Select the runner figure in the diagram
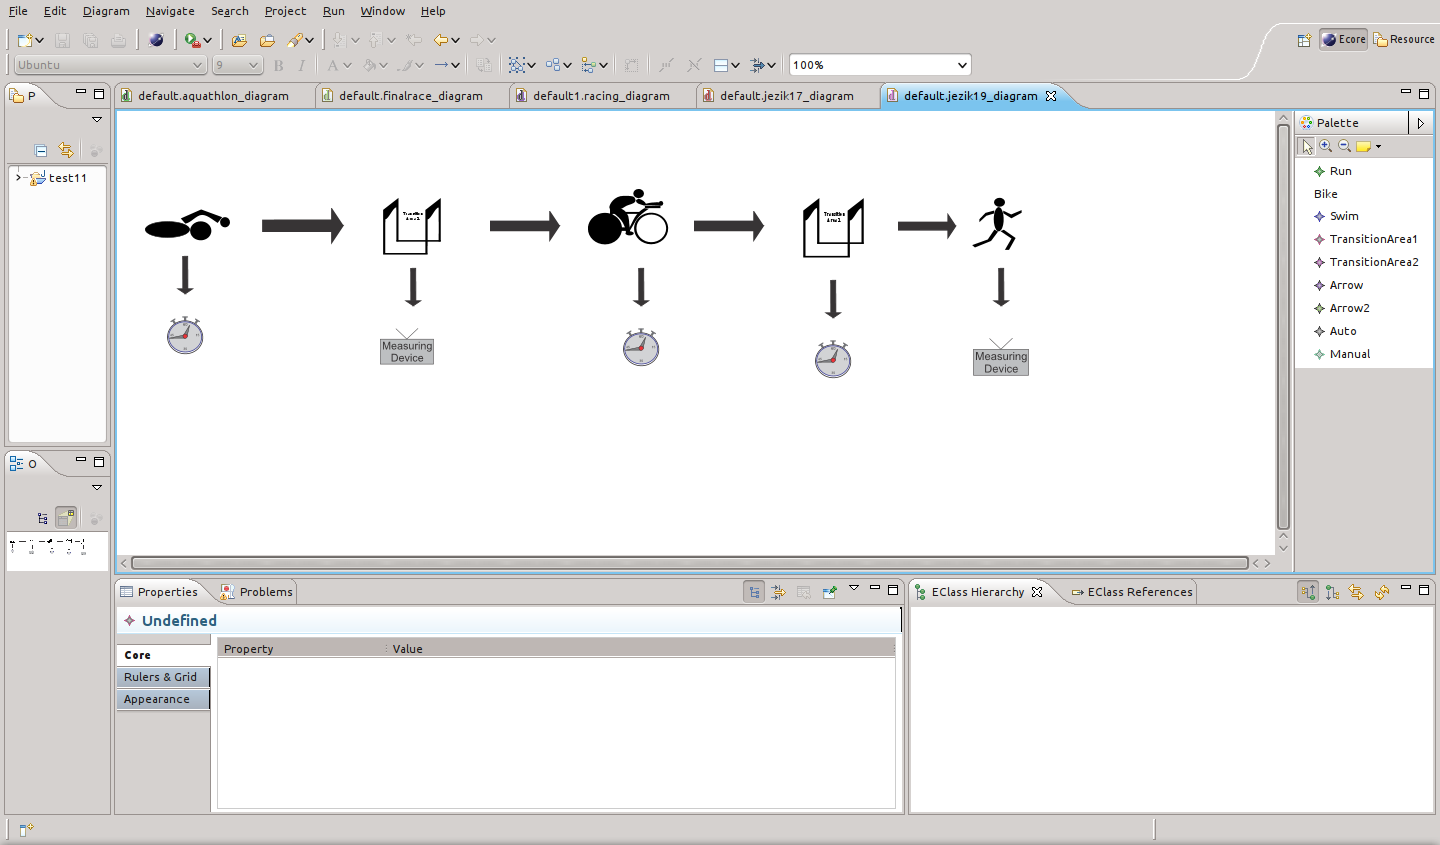Viewport: 1440px width, 845px height. [x=997, y=224]
